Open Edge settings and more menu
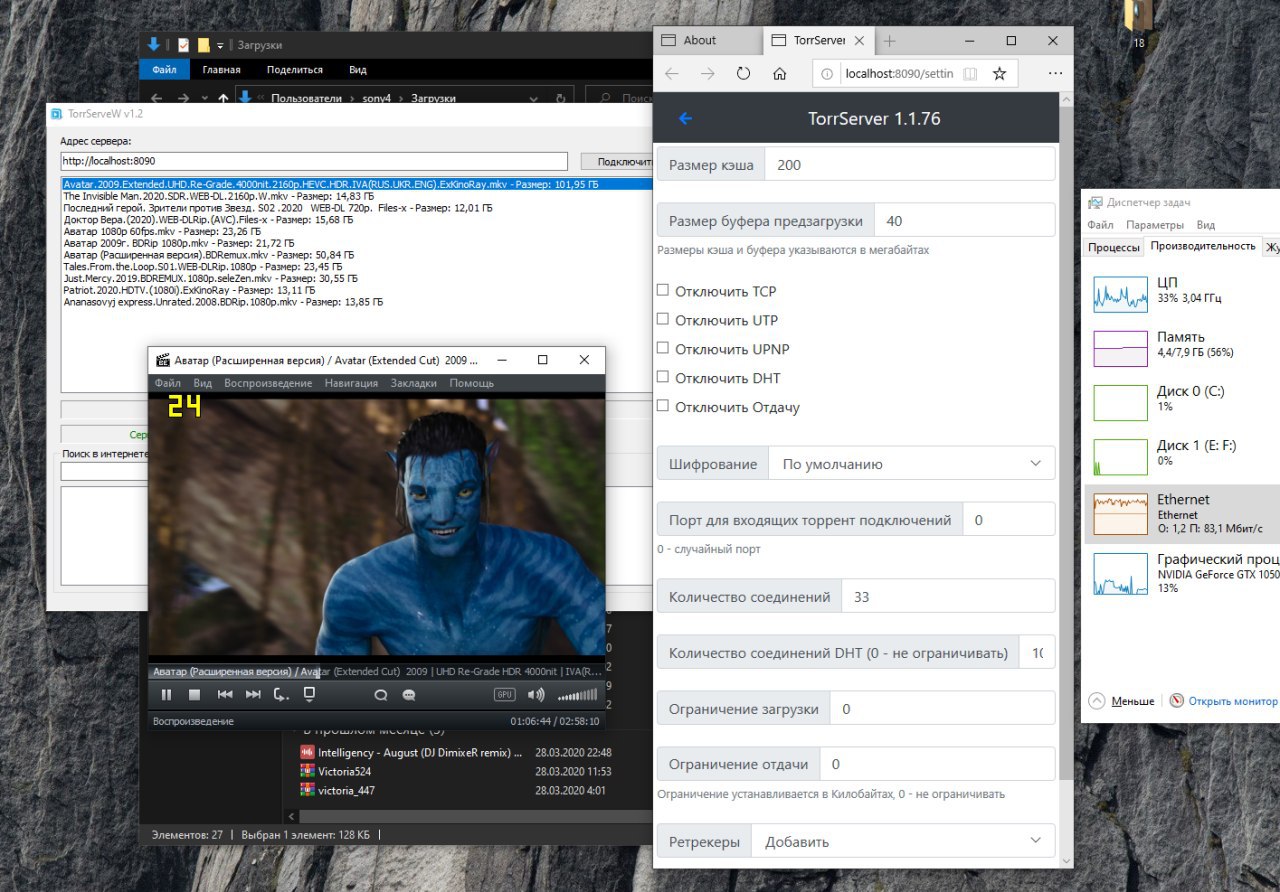The height and width of the screenshot is (892, 1280). (1055, 74)
